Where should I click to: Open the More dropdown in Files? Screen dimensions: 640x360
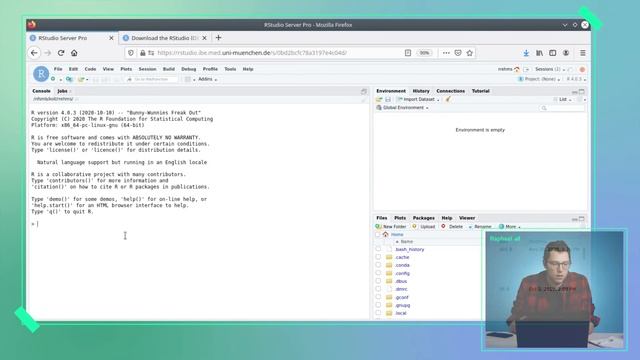pos(510,227)
